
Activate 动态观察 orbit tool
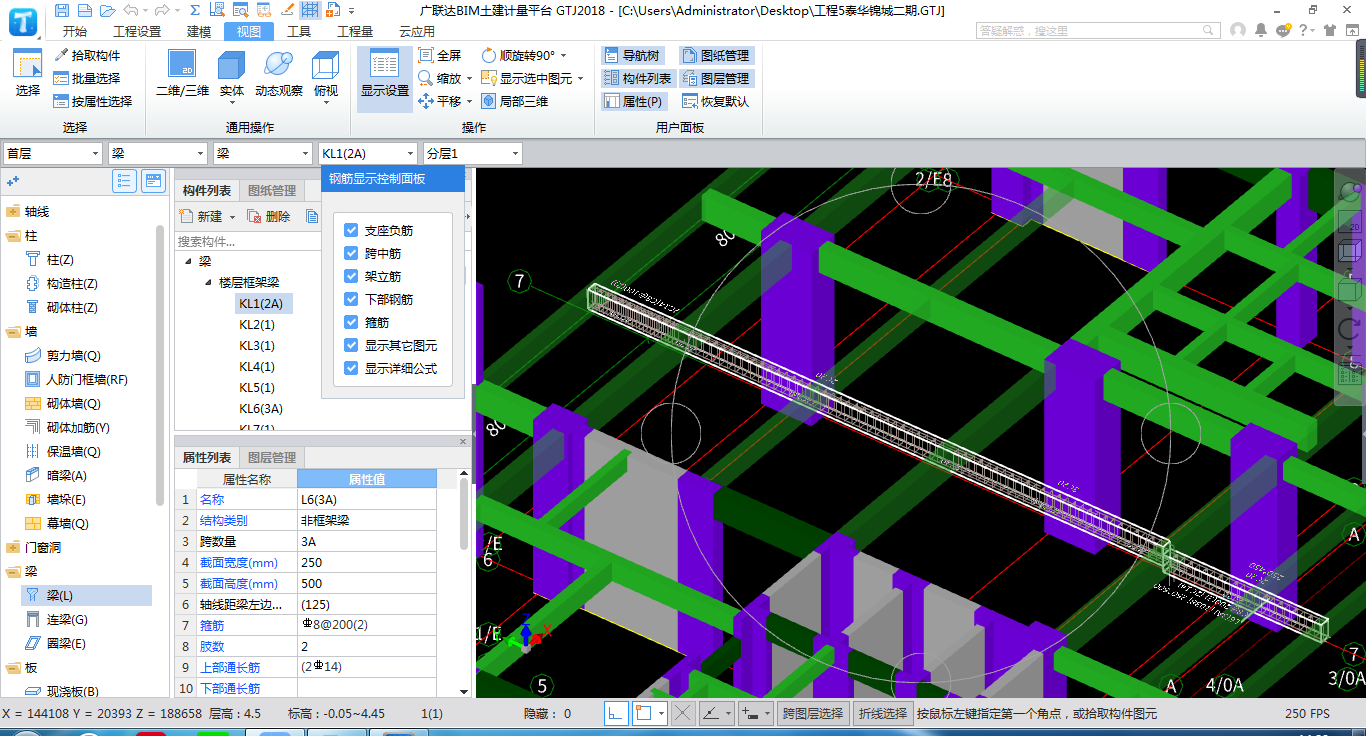click(x=278, y=74)
